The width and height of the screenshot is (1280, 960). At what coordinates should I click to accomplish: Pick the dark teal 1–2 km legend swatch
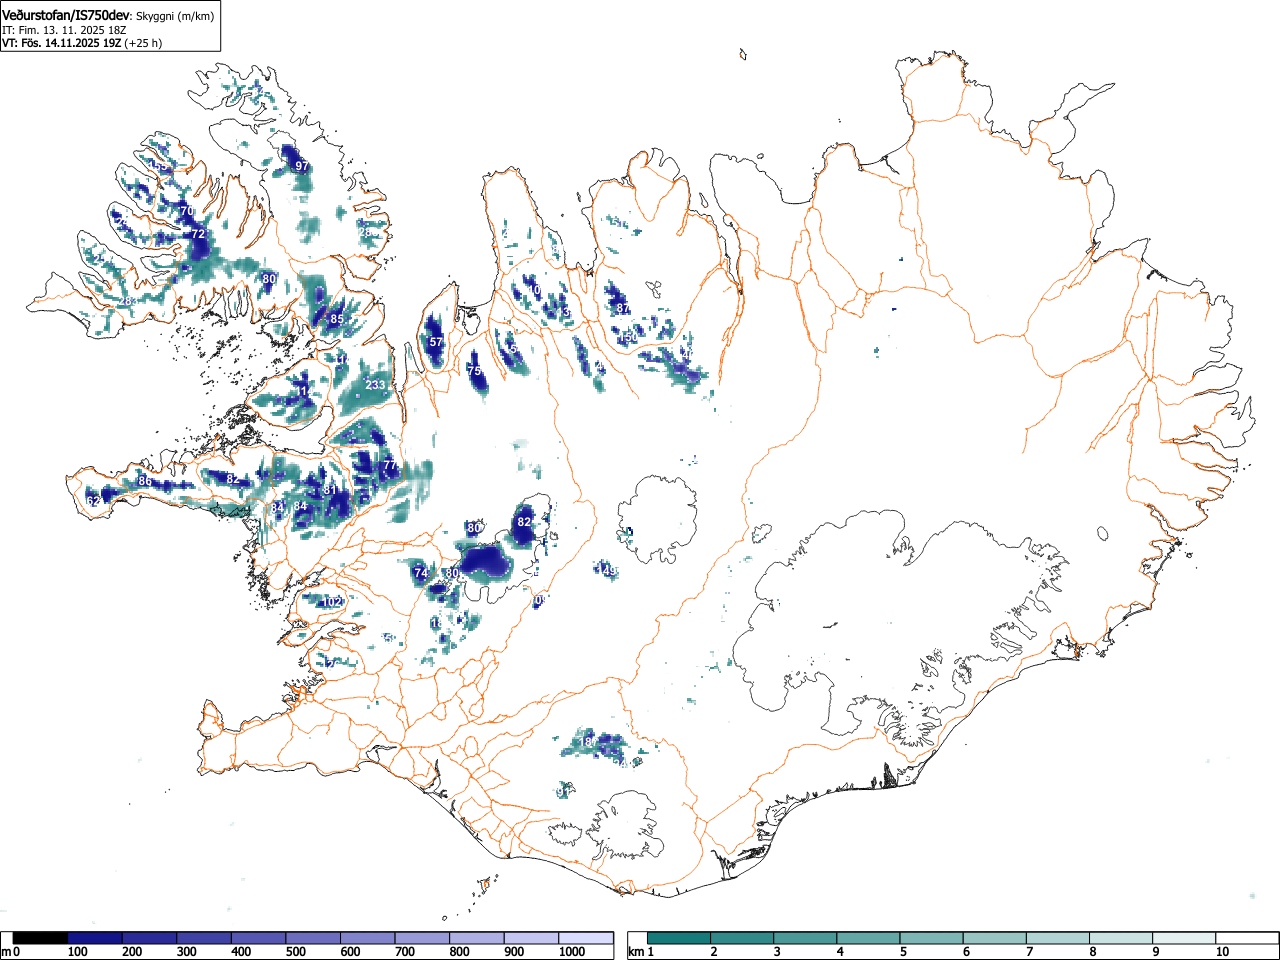(x=680, y=938)
